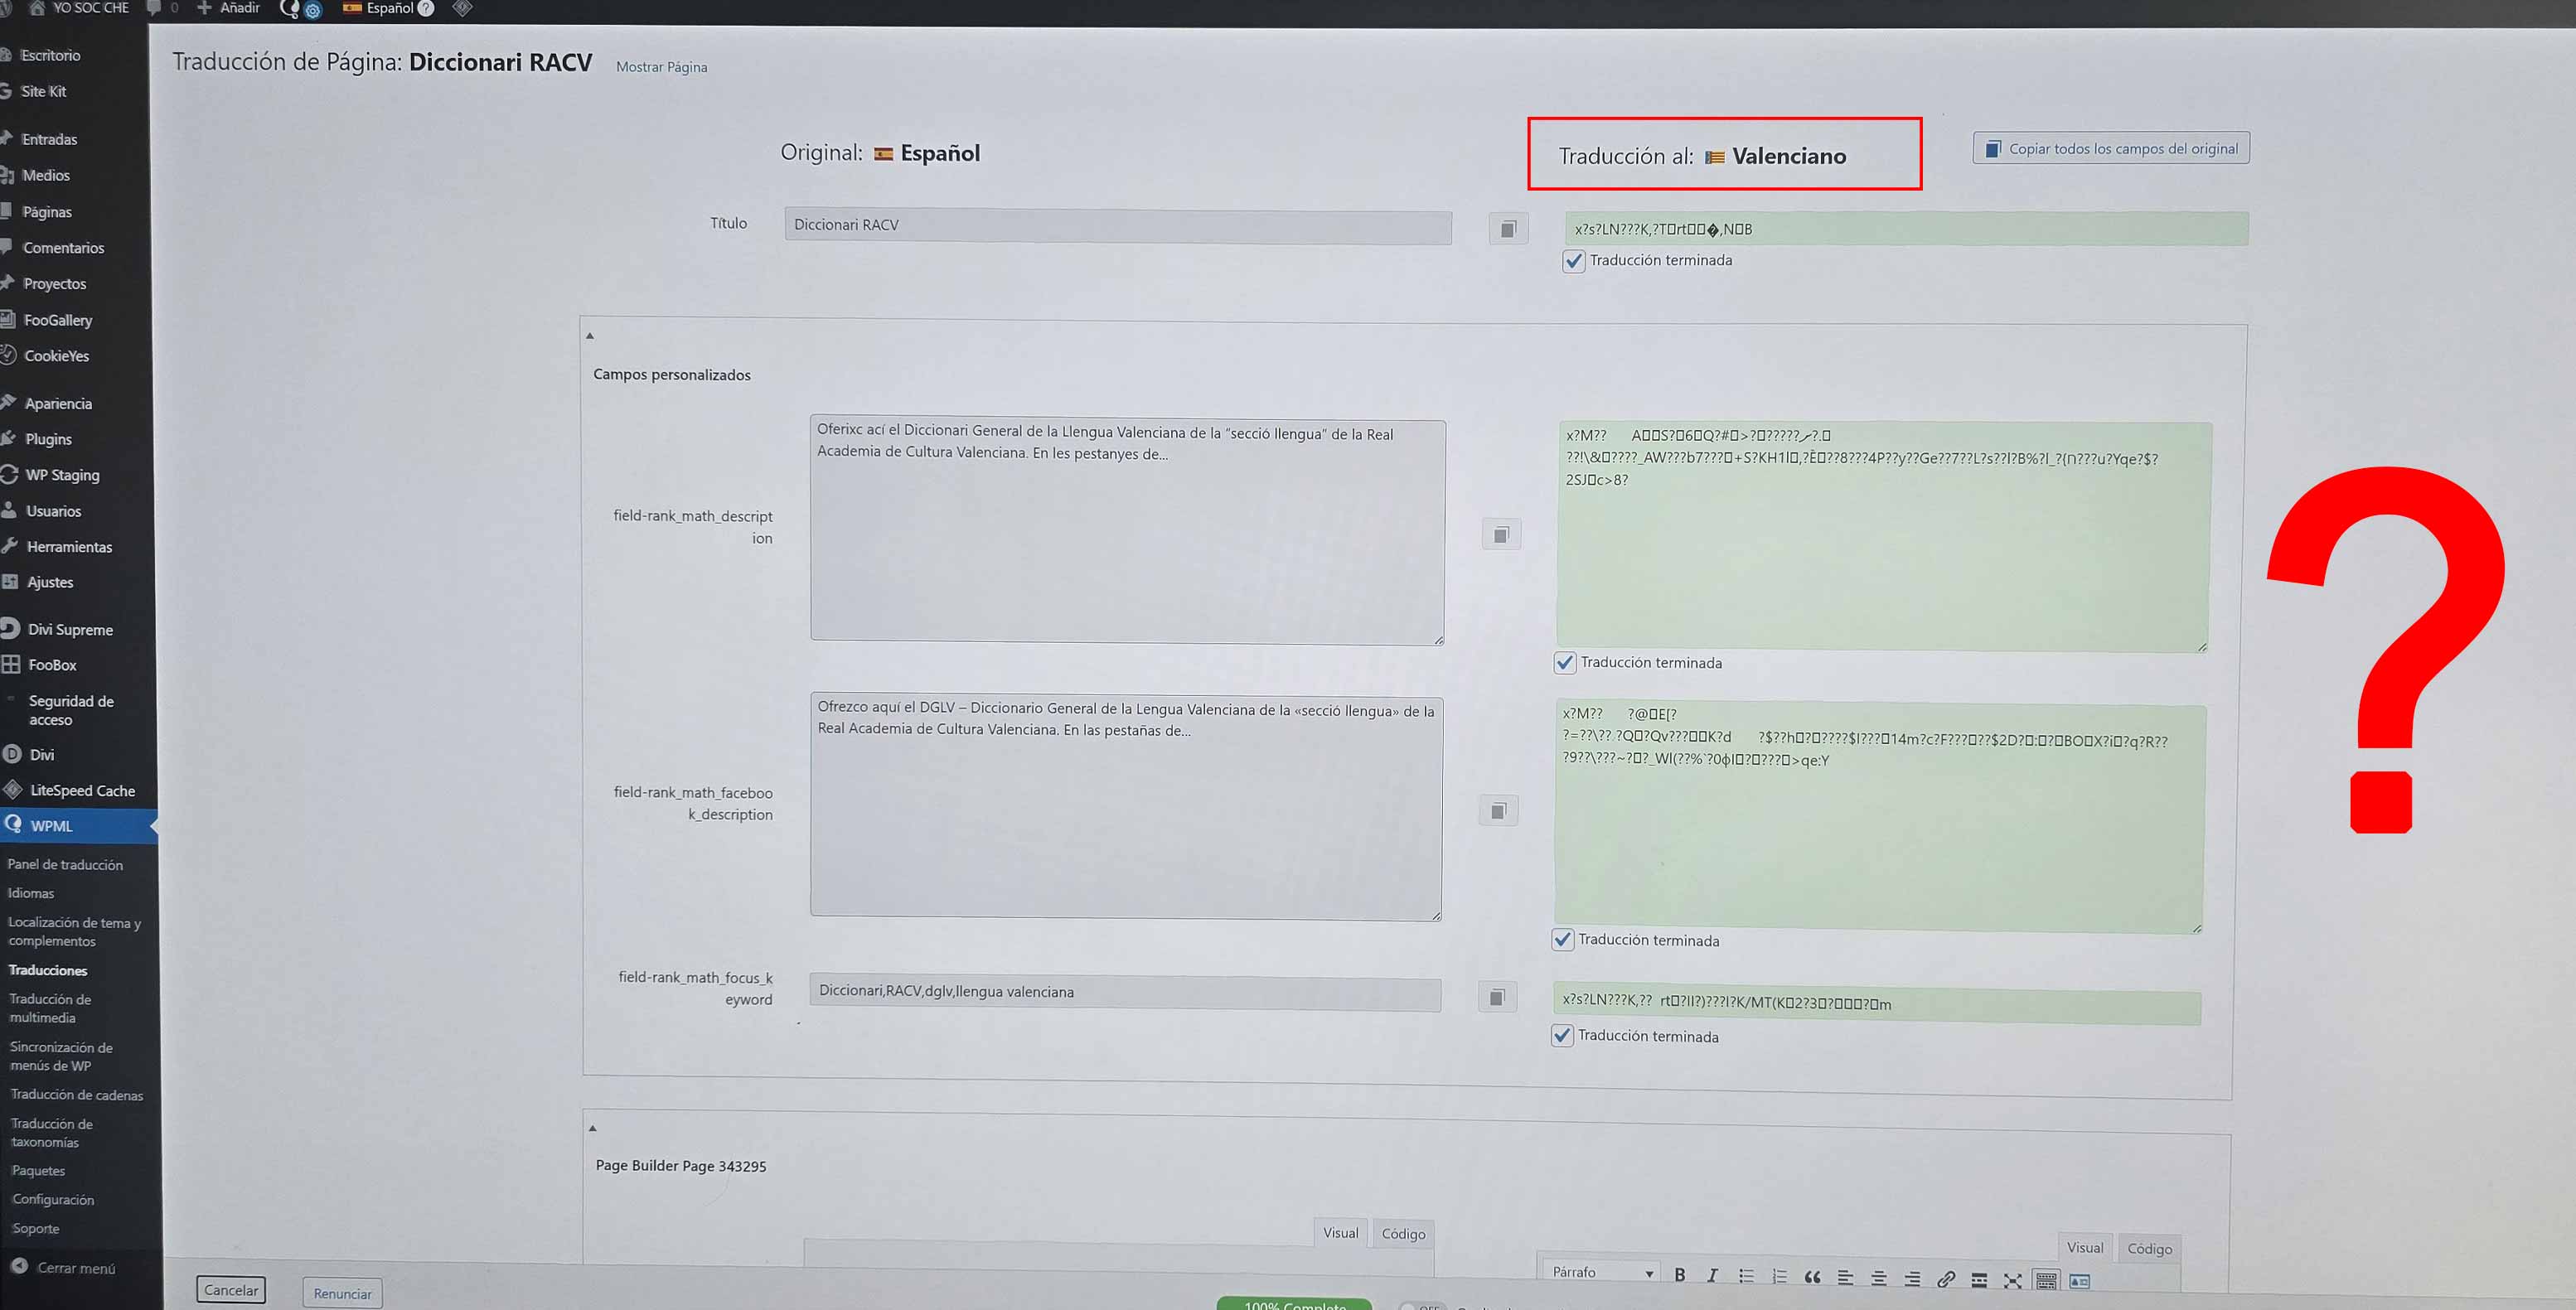Collapse the Page Builder Page section
This screenshot has height=1310, width=2576.
(x=592, y=1128)
